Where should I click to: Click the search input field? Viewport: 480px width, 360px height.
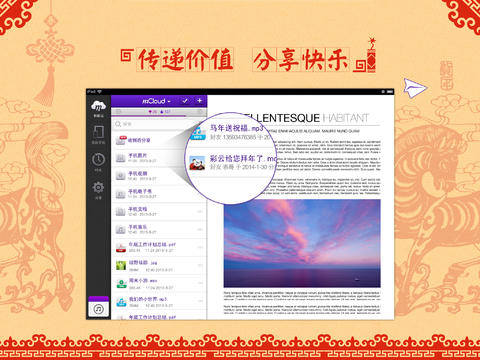pos(159,124)
